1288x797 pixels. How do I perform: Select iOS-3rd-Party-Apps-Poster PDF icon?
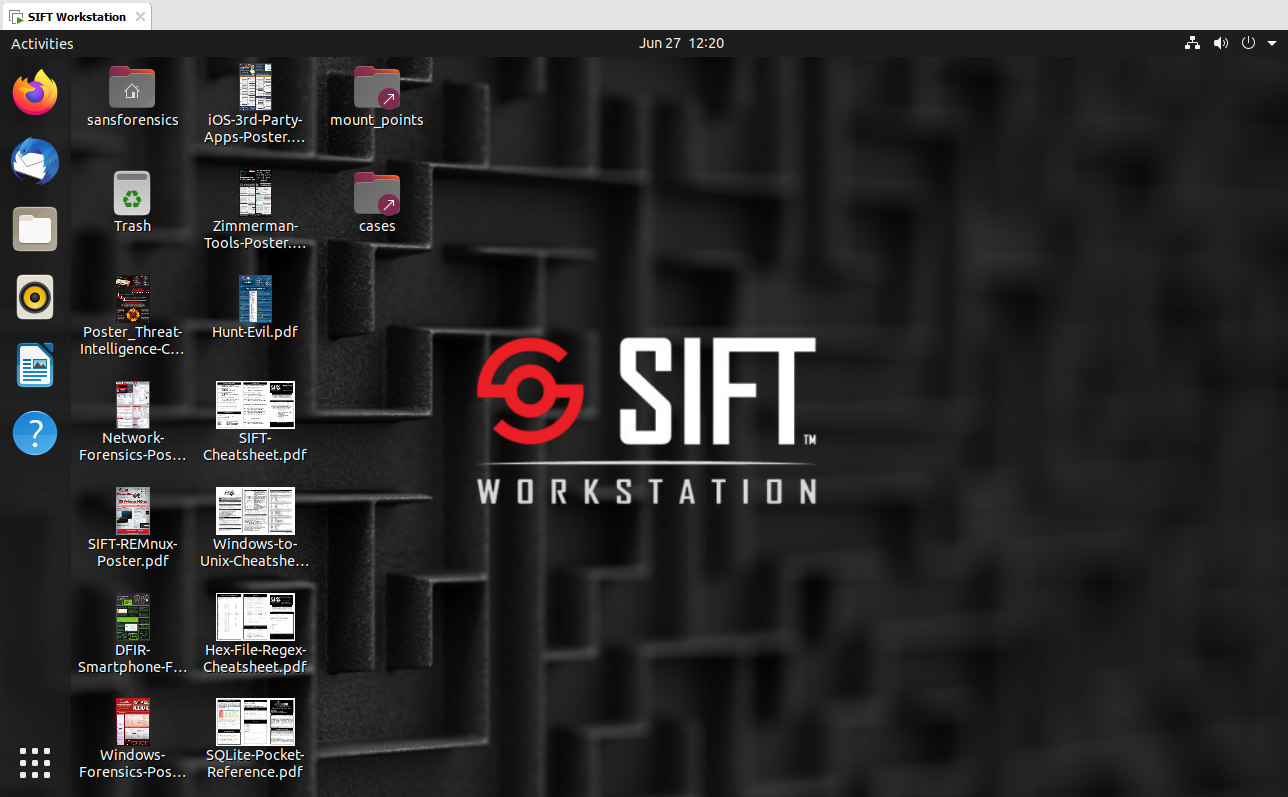[x=255, y=87]
